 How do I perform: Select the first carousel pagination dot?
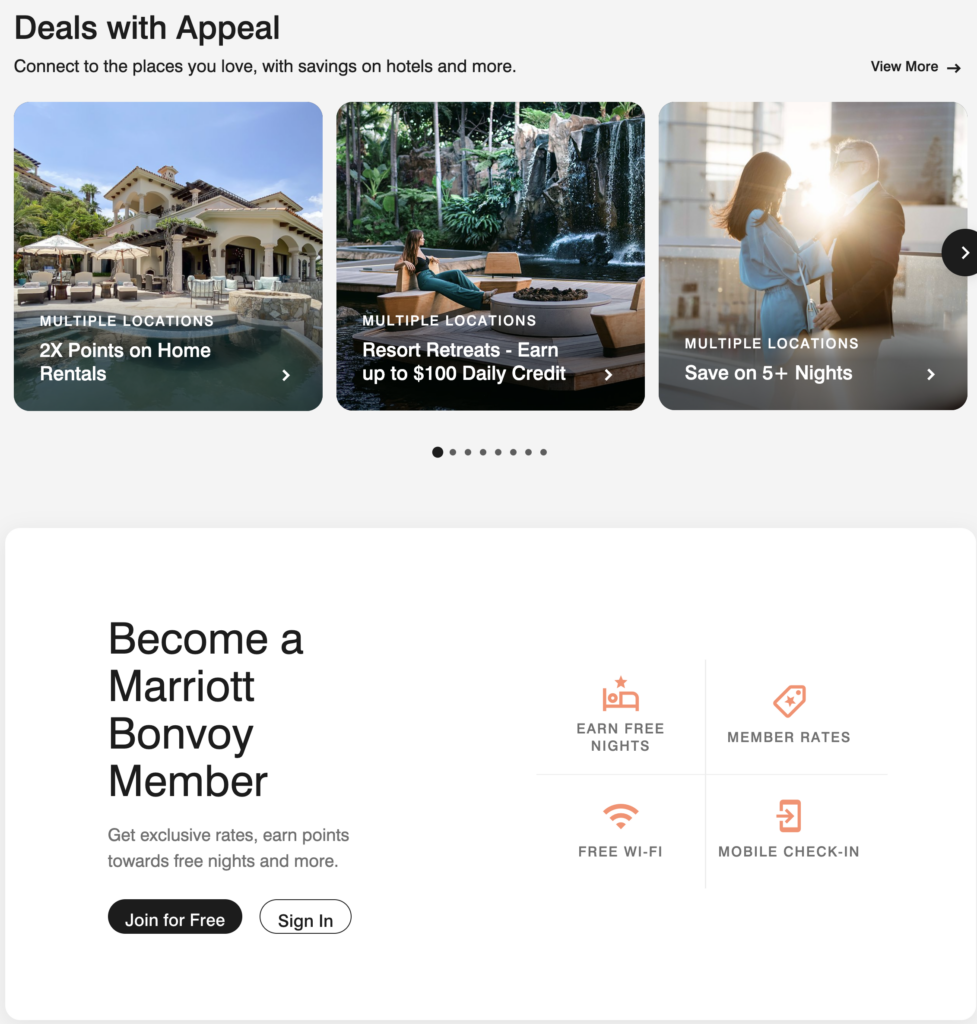(x=438, y=452)
